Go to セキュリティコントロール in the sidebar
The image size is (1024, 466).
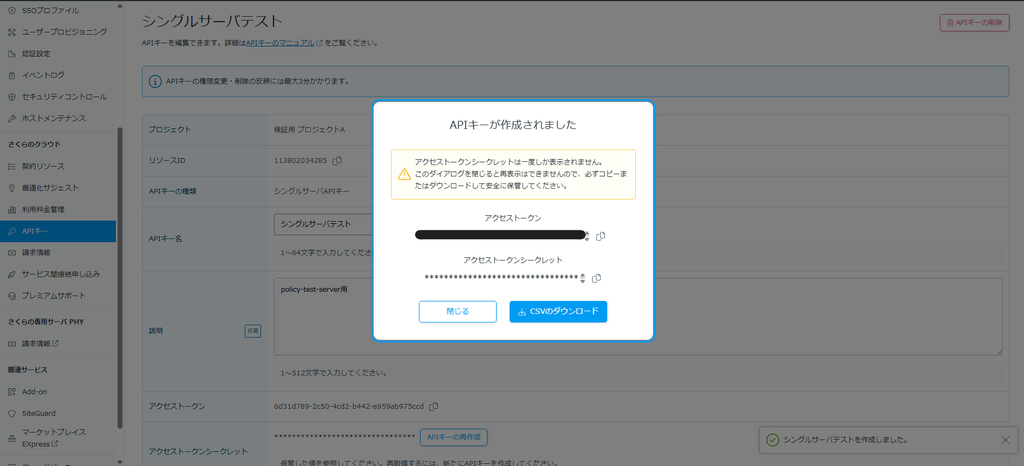58,97
